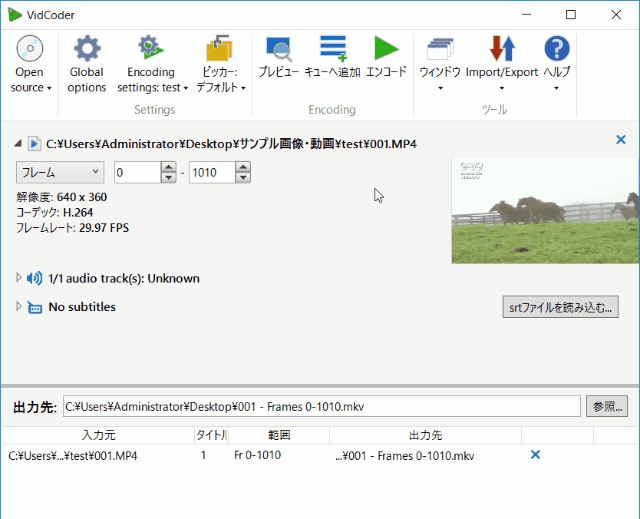Click the 範囲 column header

[x=279, y=435]
